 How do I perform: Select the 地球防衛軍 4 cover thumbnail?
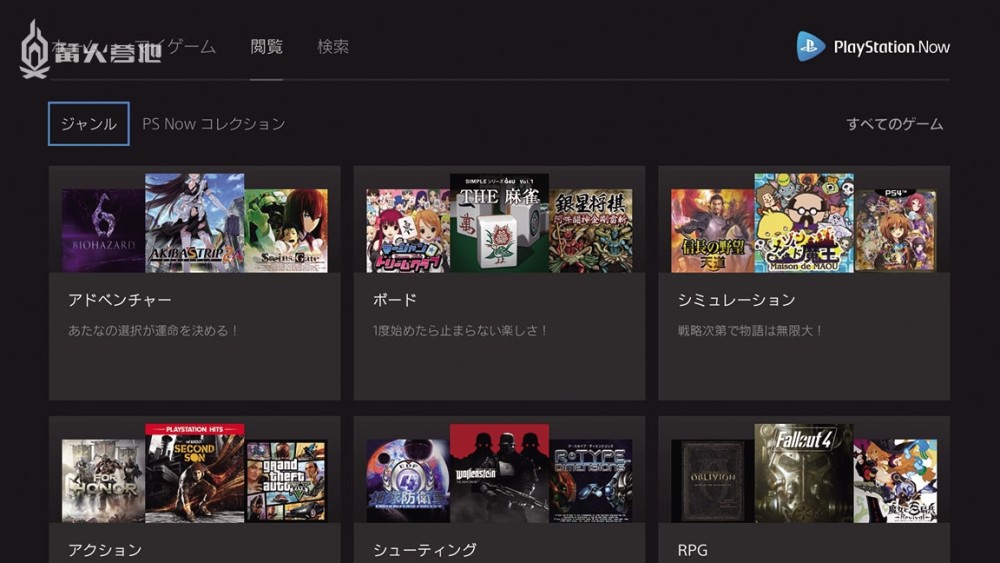408,481
